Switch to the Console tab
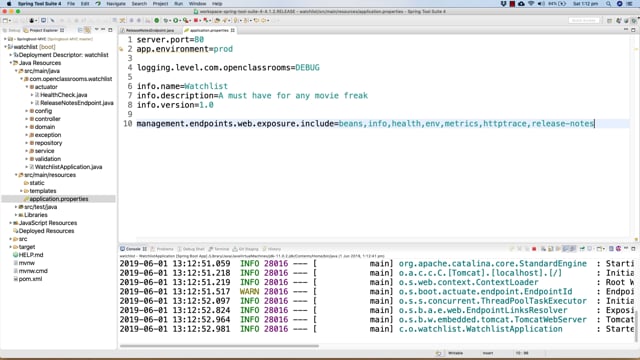The image size is (640, 360). [x=133, y=249]
